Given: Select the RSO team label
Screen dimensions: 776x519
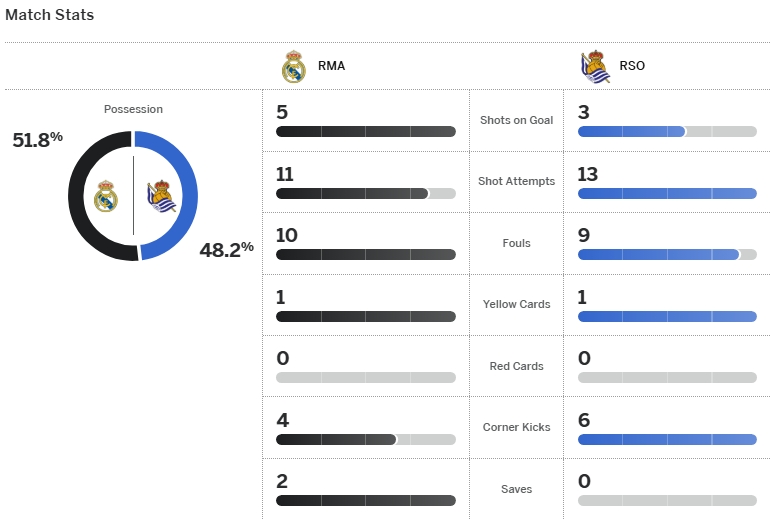Looking at the screenshot, I should click(632, 67).
